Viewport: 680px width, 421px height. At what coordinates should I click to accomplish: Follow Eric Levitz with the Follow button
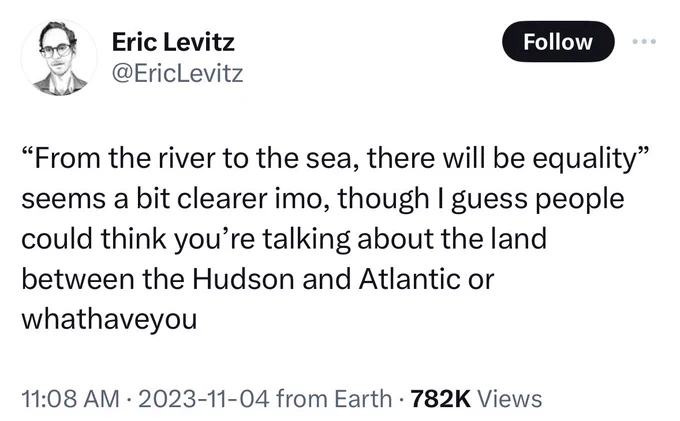[558, 42]
